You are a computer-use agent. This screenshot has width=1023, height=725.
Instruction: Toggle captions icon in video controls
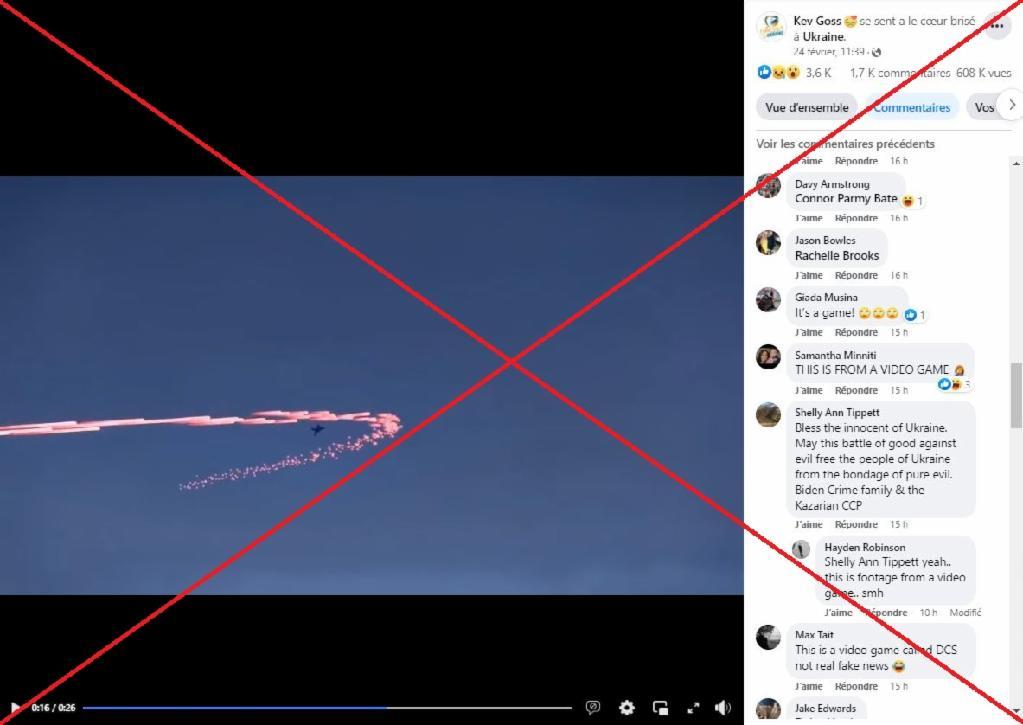pyautogui.click(x=593, y=707)
